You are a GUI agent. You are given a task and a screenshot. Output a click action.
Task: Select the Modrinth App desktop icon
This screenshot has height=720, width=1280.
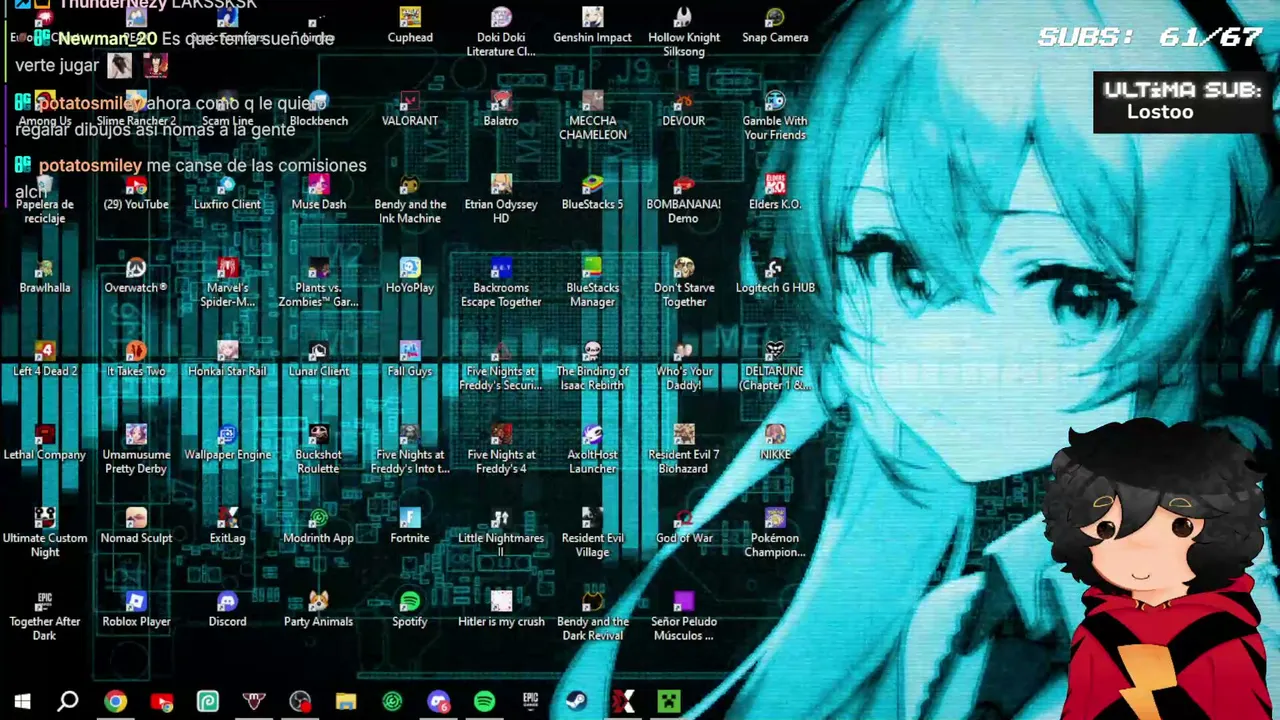click(319, 526)
